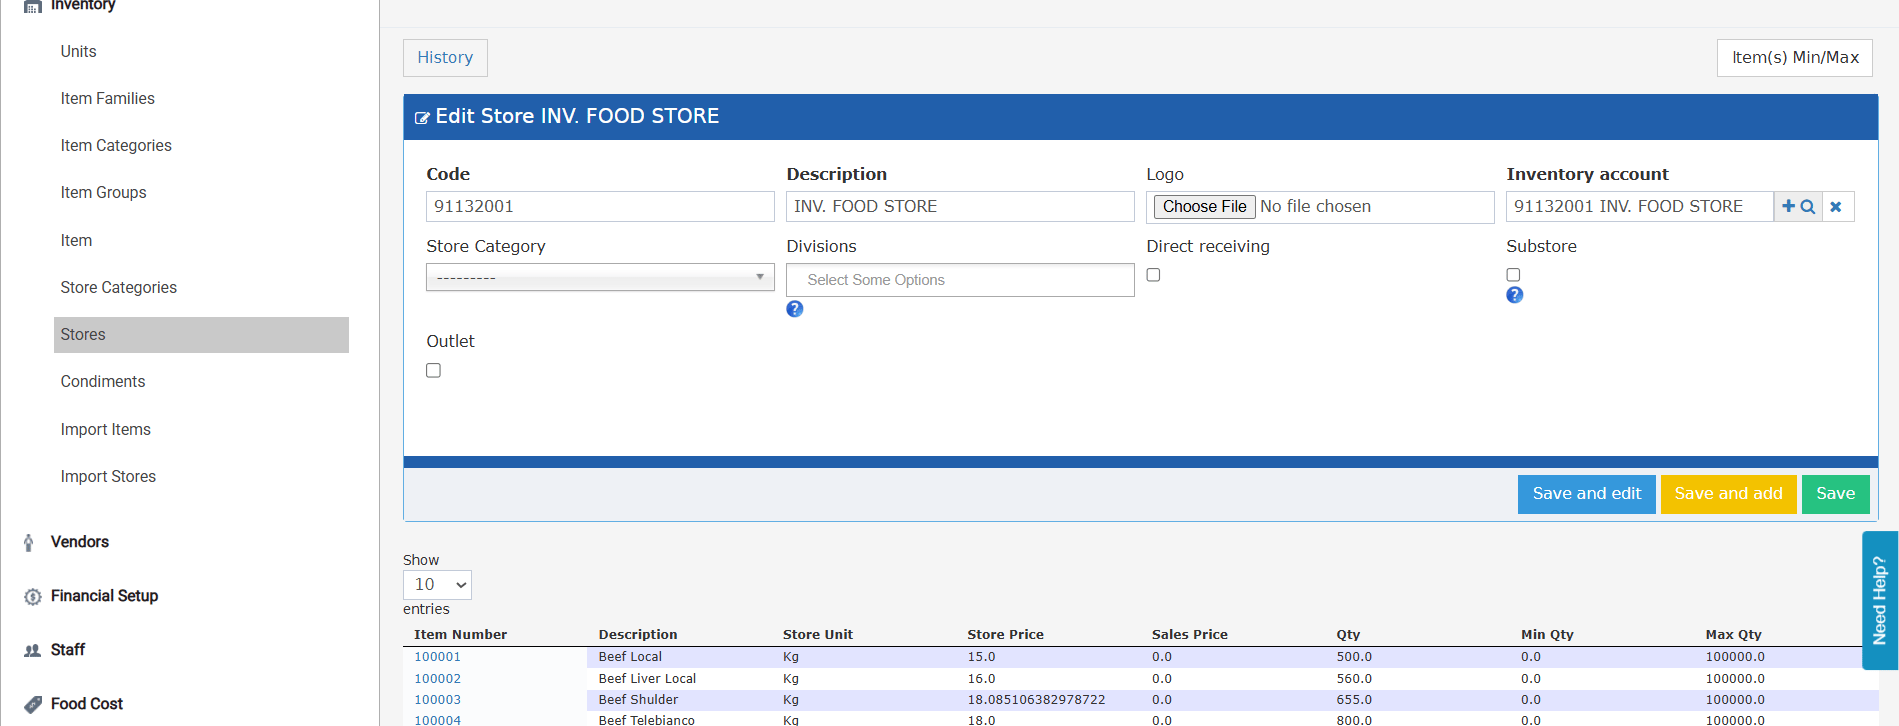Click the Inventory icon in the sidebar

33,5
